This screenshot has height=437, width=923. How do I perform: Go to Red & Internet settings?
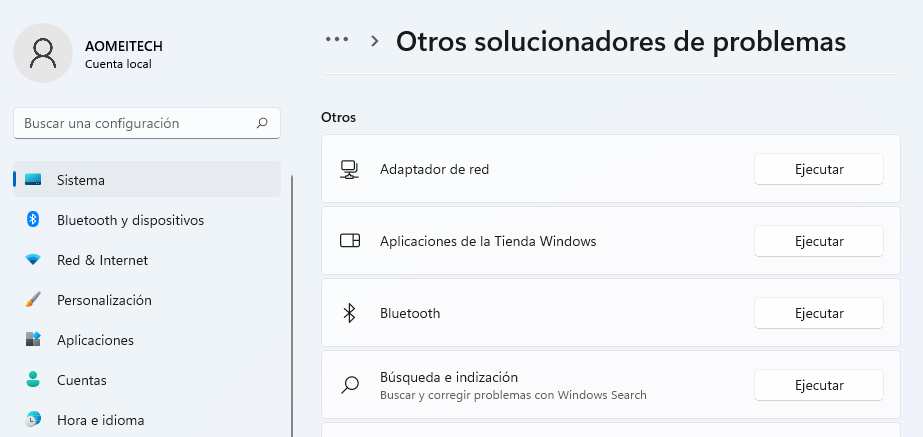click(x=102, y=260)
